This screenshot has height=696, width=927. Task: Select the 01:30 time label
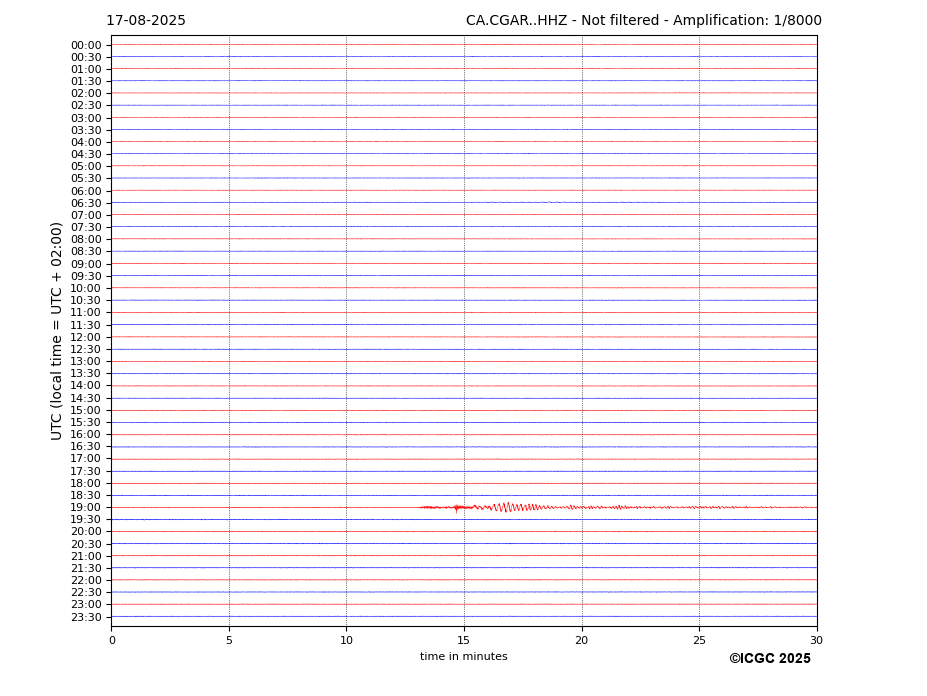pyautogui.click(x=86, y=82)
